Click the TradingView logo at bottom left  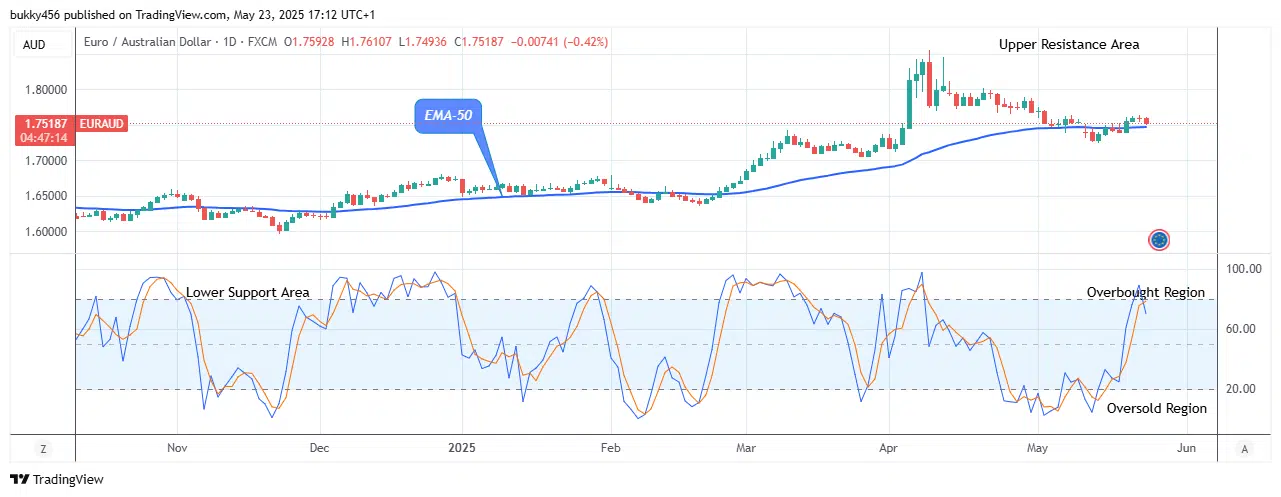click(57, 479)
